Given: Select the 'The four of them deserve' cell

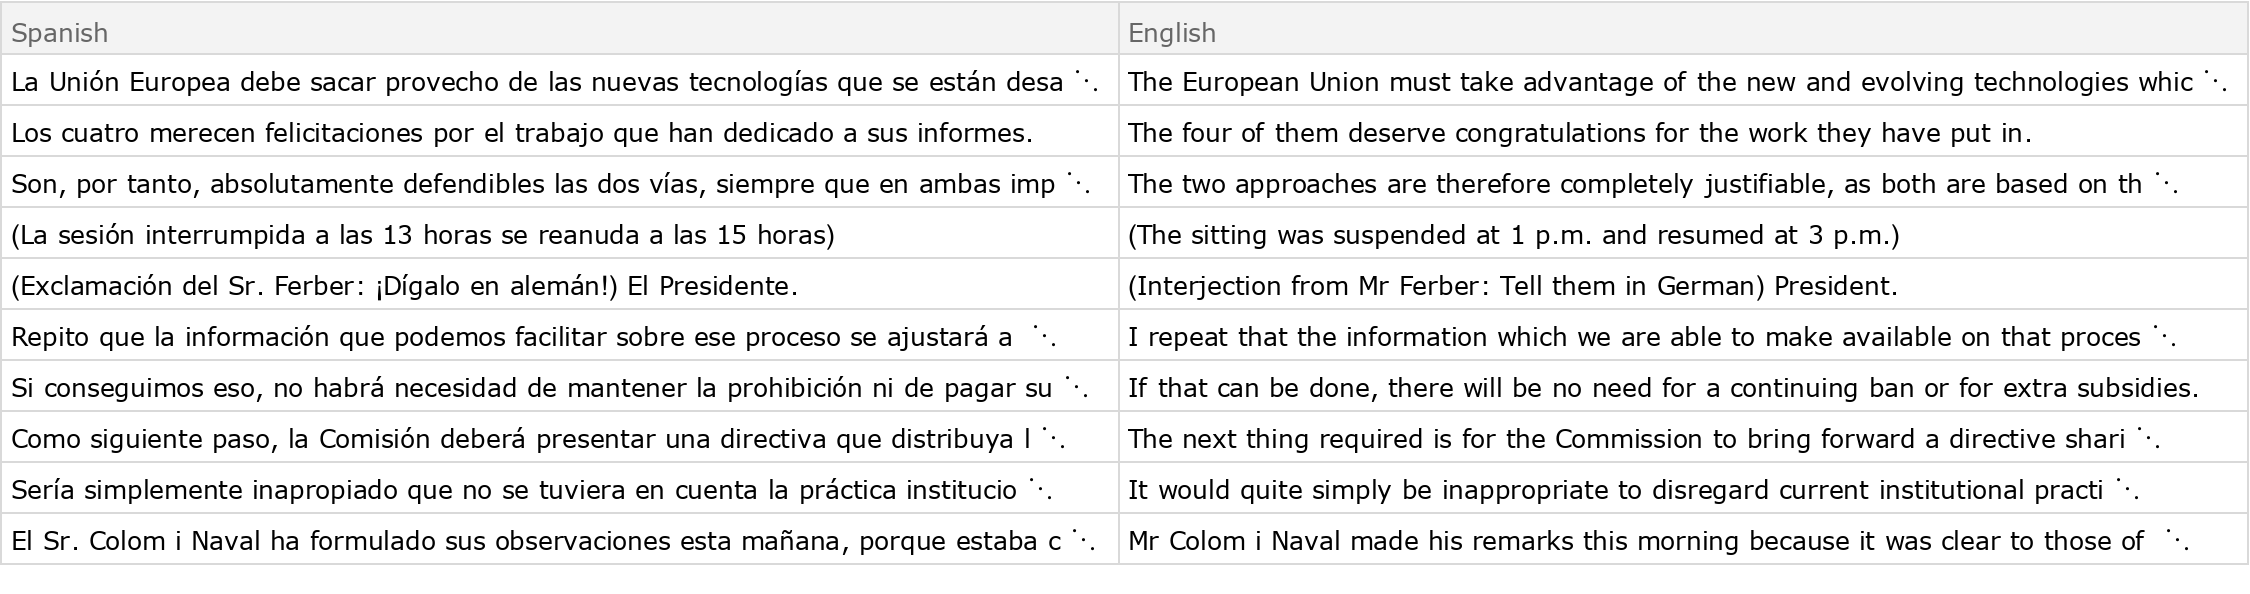Looking at the screenshot, I should (x=1580, y=133).
